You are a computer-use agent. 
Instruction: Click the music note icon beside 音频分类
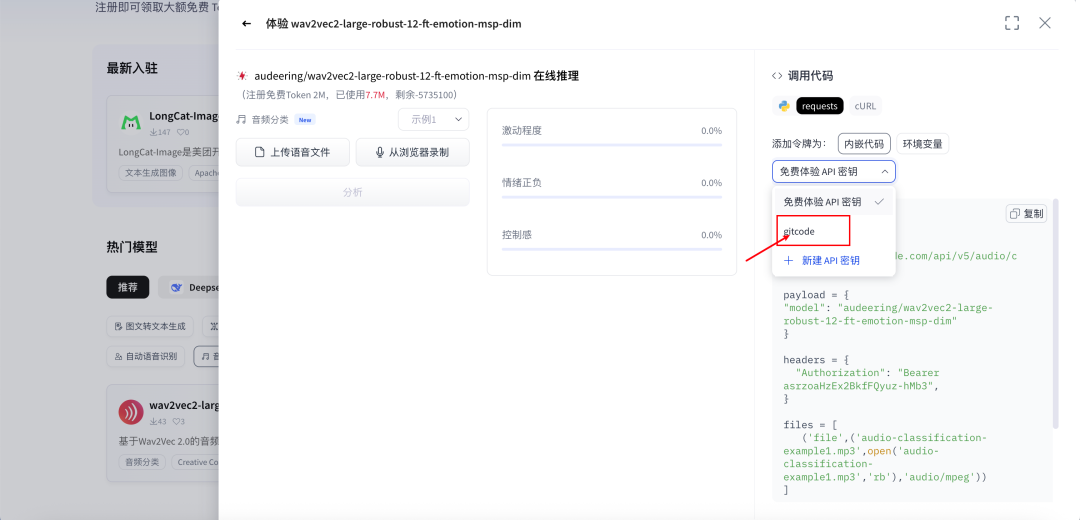click(241, 119)
